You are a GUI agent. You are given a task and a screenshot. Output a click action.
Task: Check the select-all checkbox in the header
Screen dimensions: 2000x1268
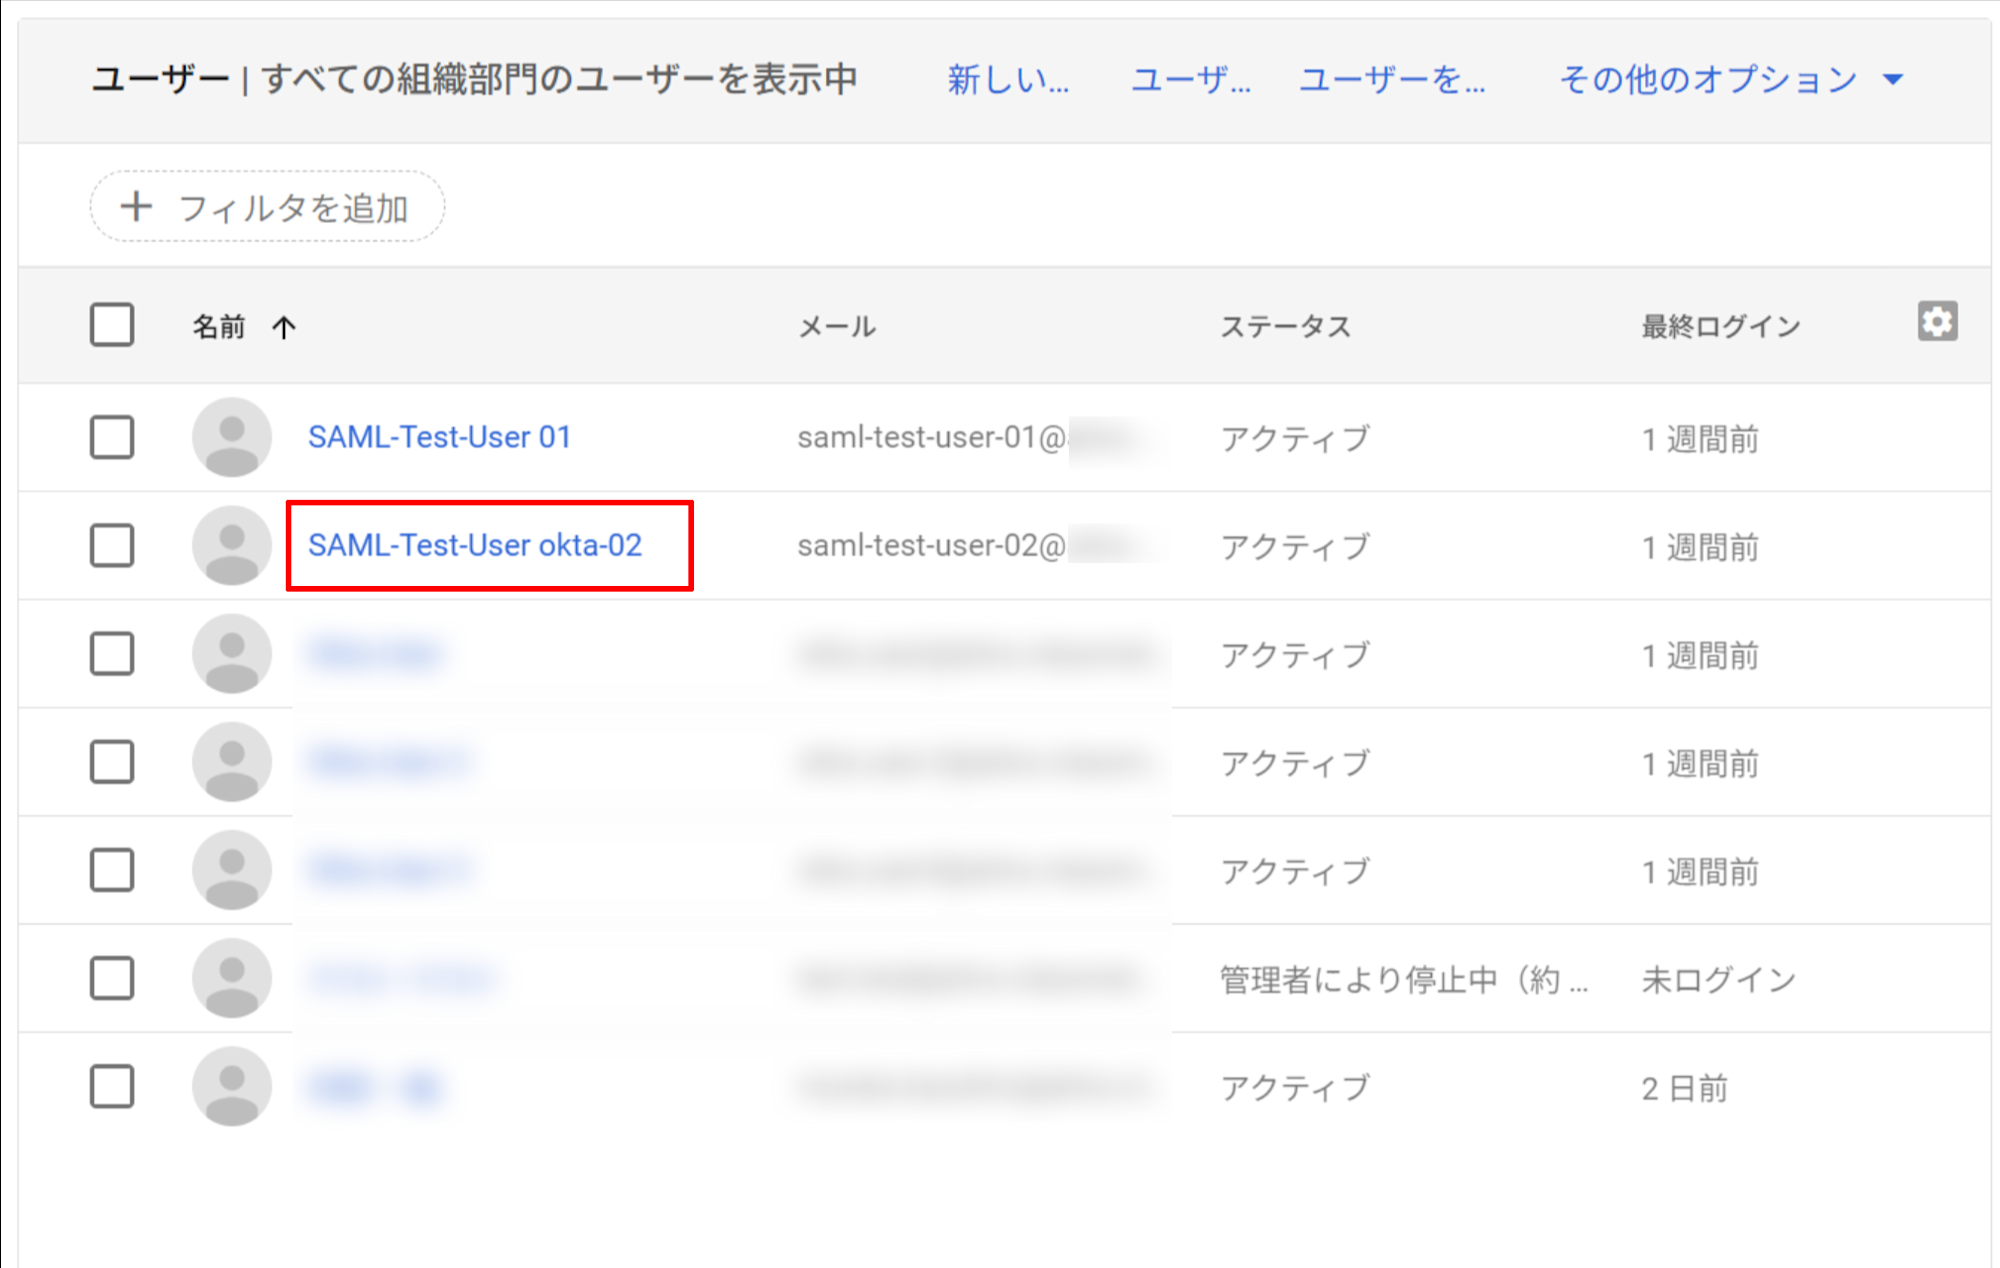click(x=111, y=324)
